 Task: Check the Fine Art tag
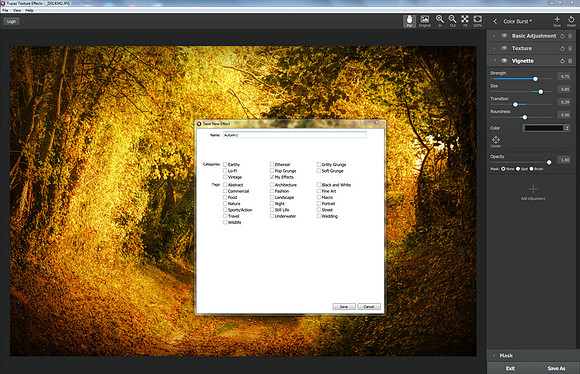319,191
